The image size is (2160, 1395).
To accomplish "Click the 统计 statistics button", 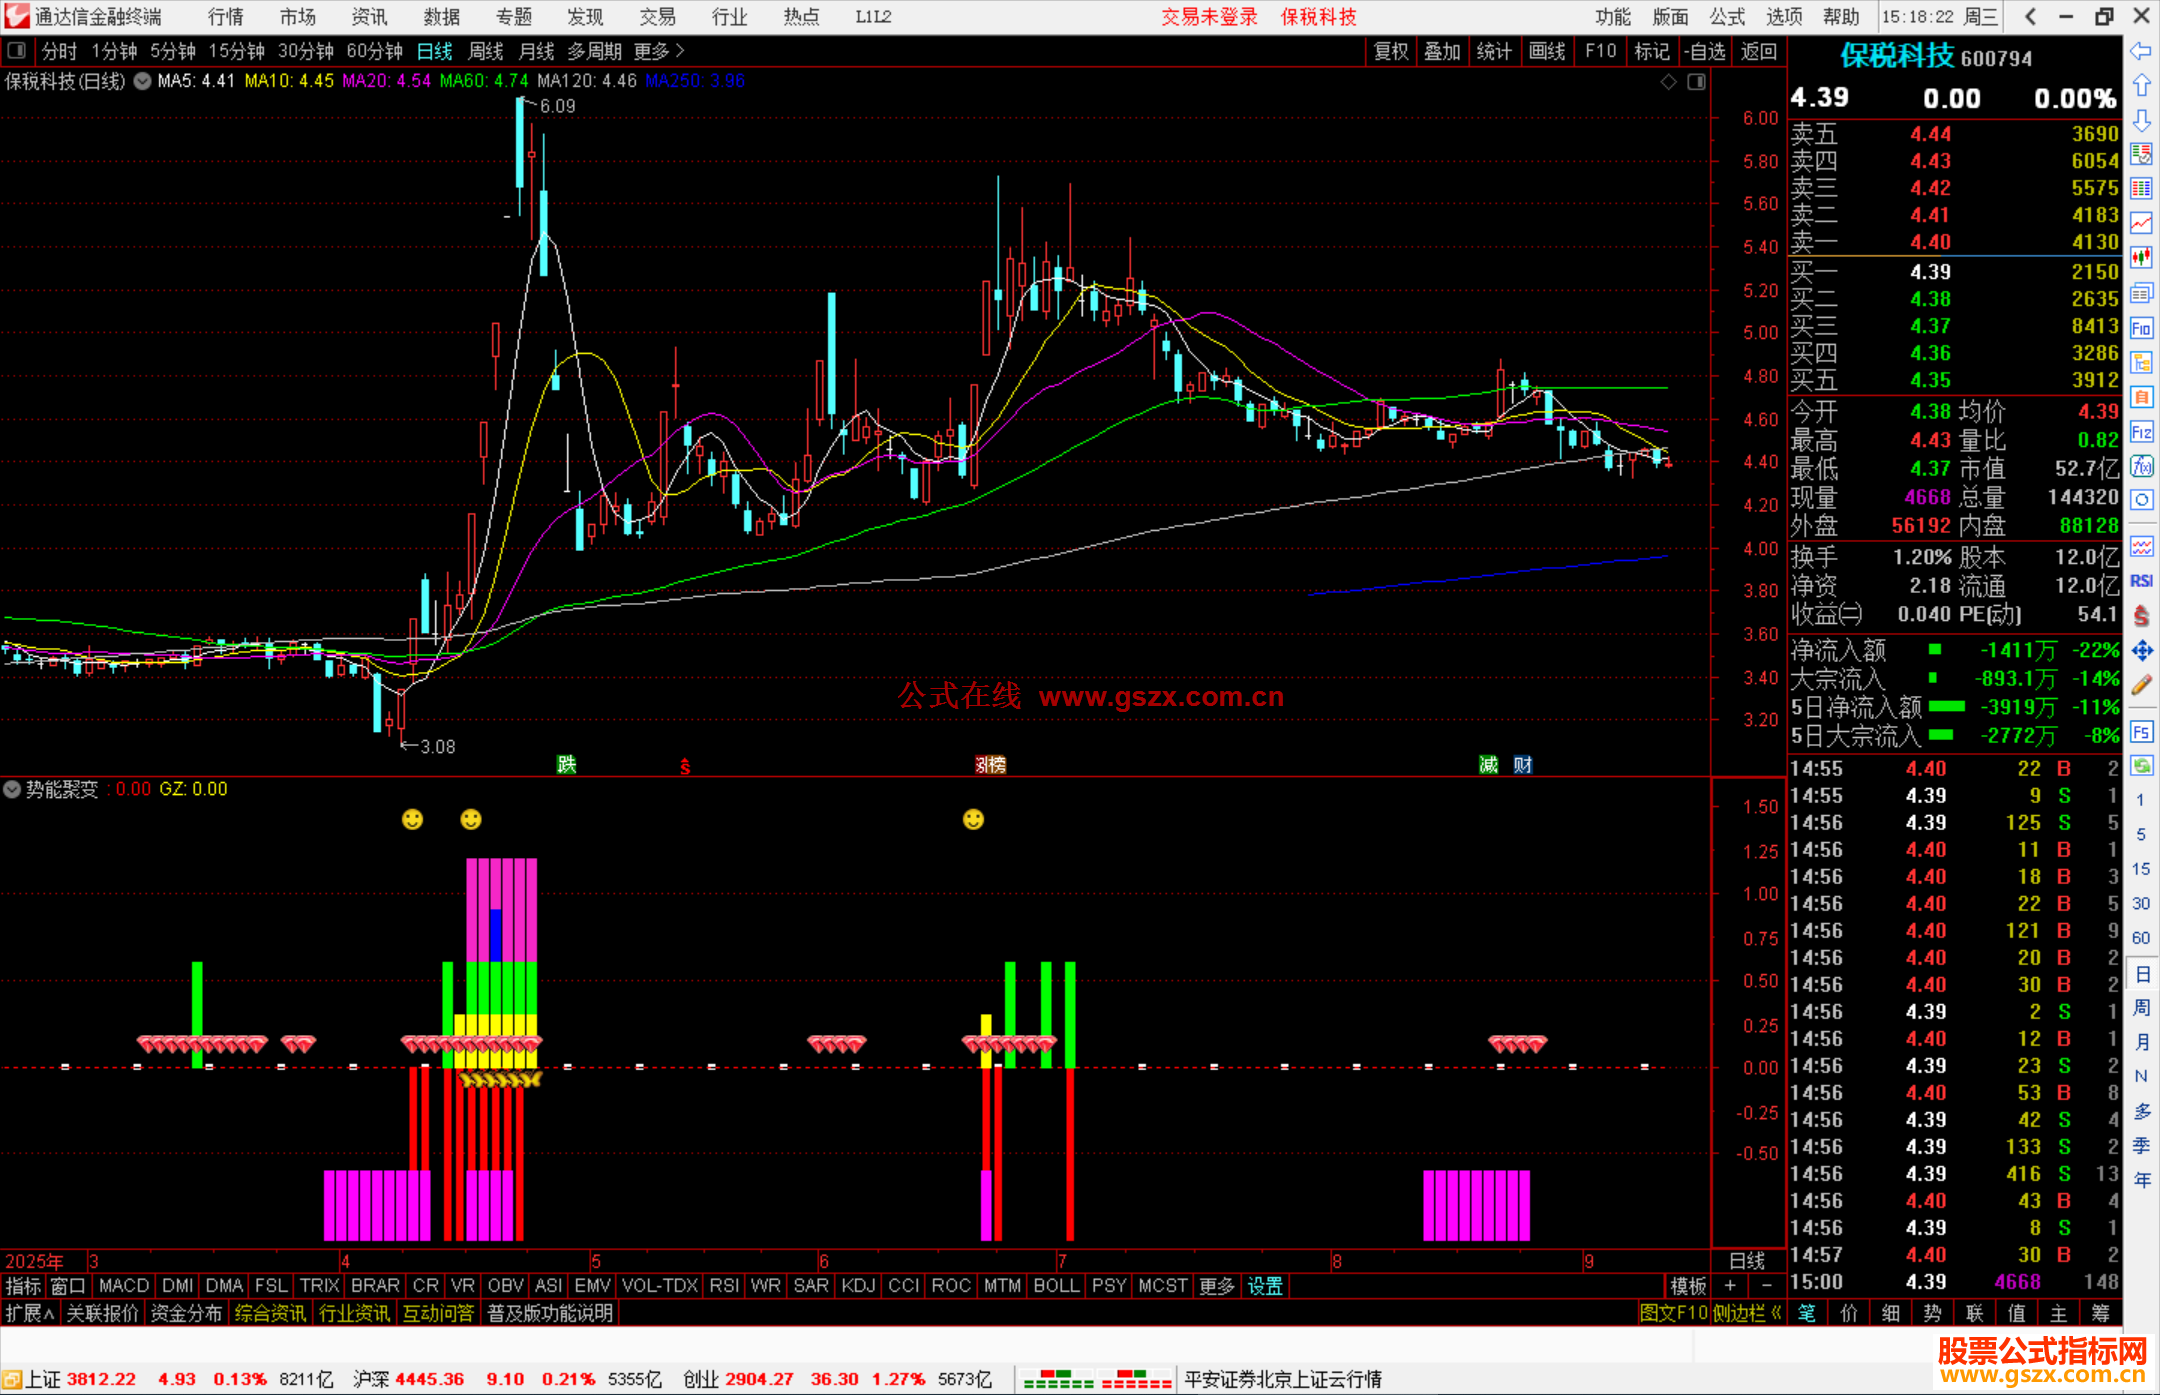I will click(1494, 52).
